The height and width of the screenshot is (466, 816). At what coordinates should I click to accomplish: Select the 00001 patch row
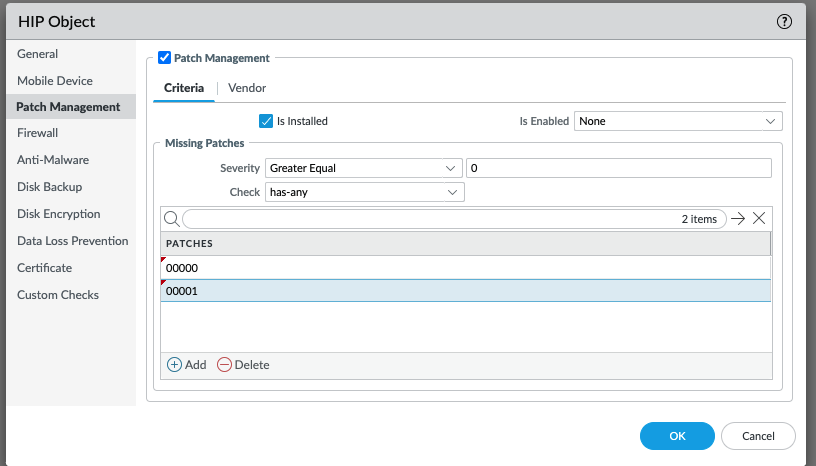click(466, 291)
